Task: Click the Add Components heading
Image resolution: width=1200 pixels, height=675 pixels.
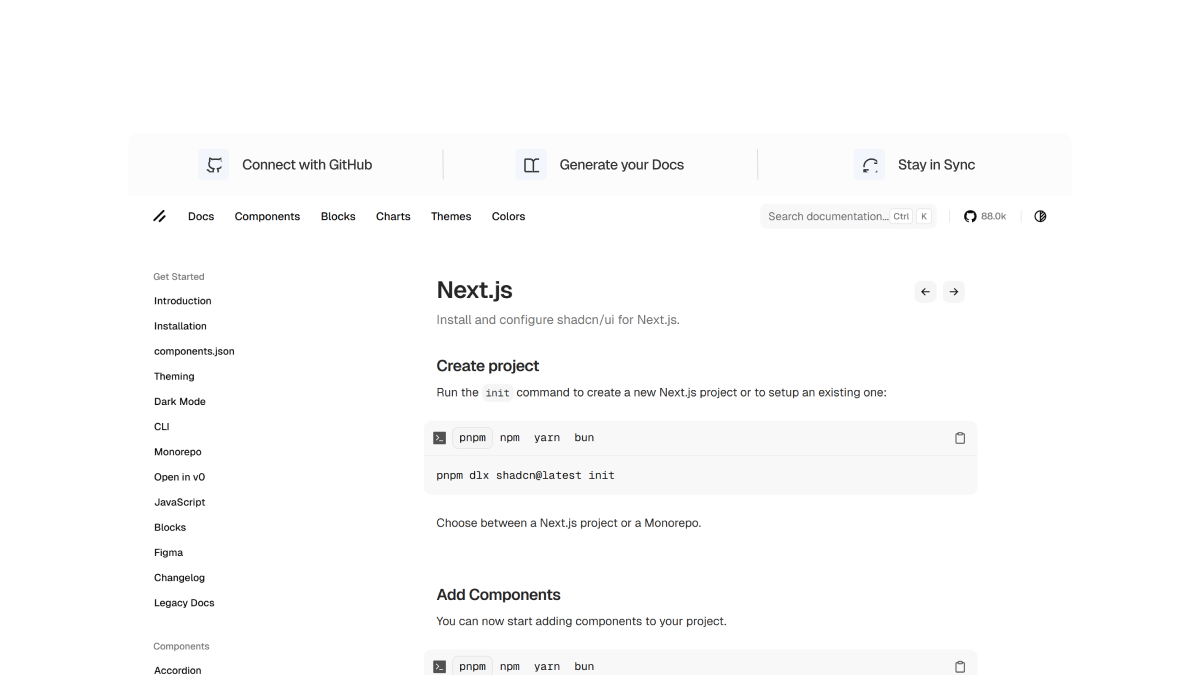Action: (x=498, y=595)
